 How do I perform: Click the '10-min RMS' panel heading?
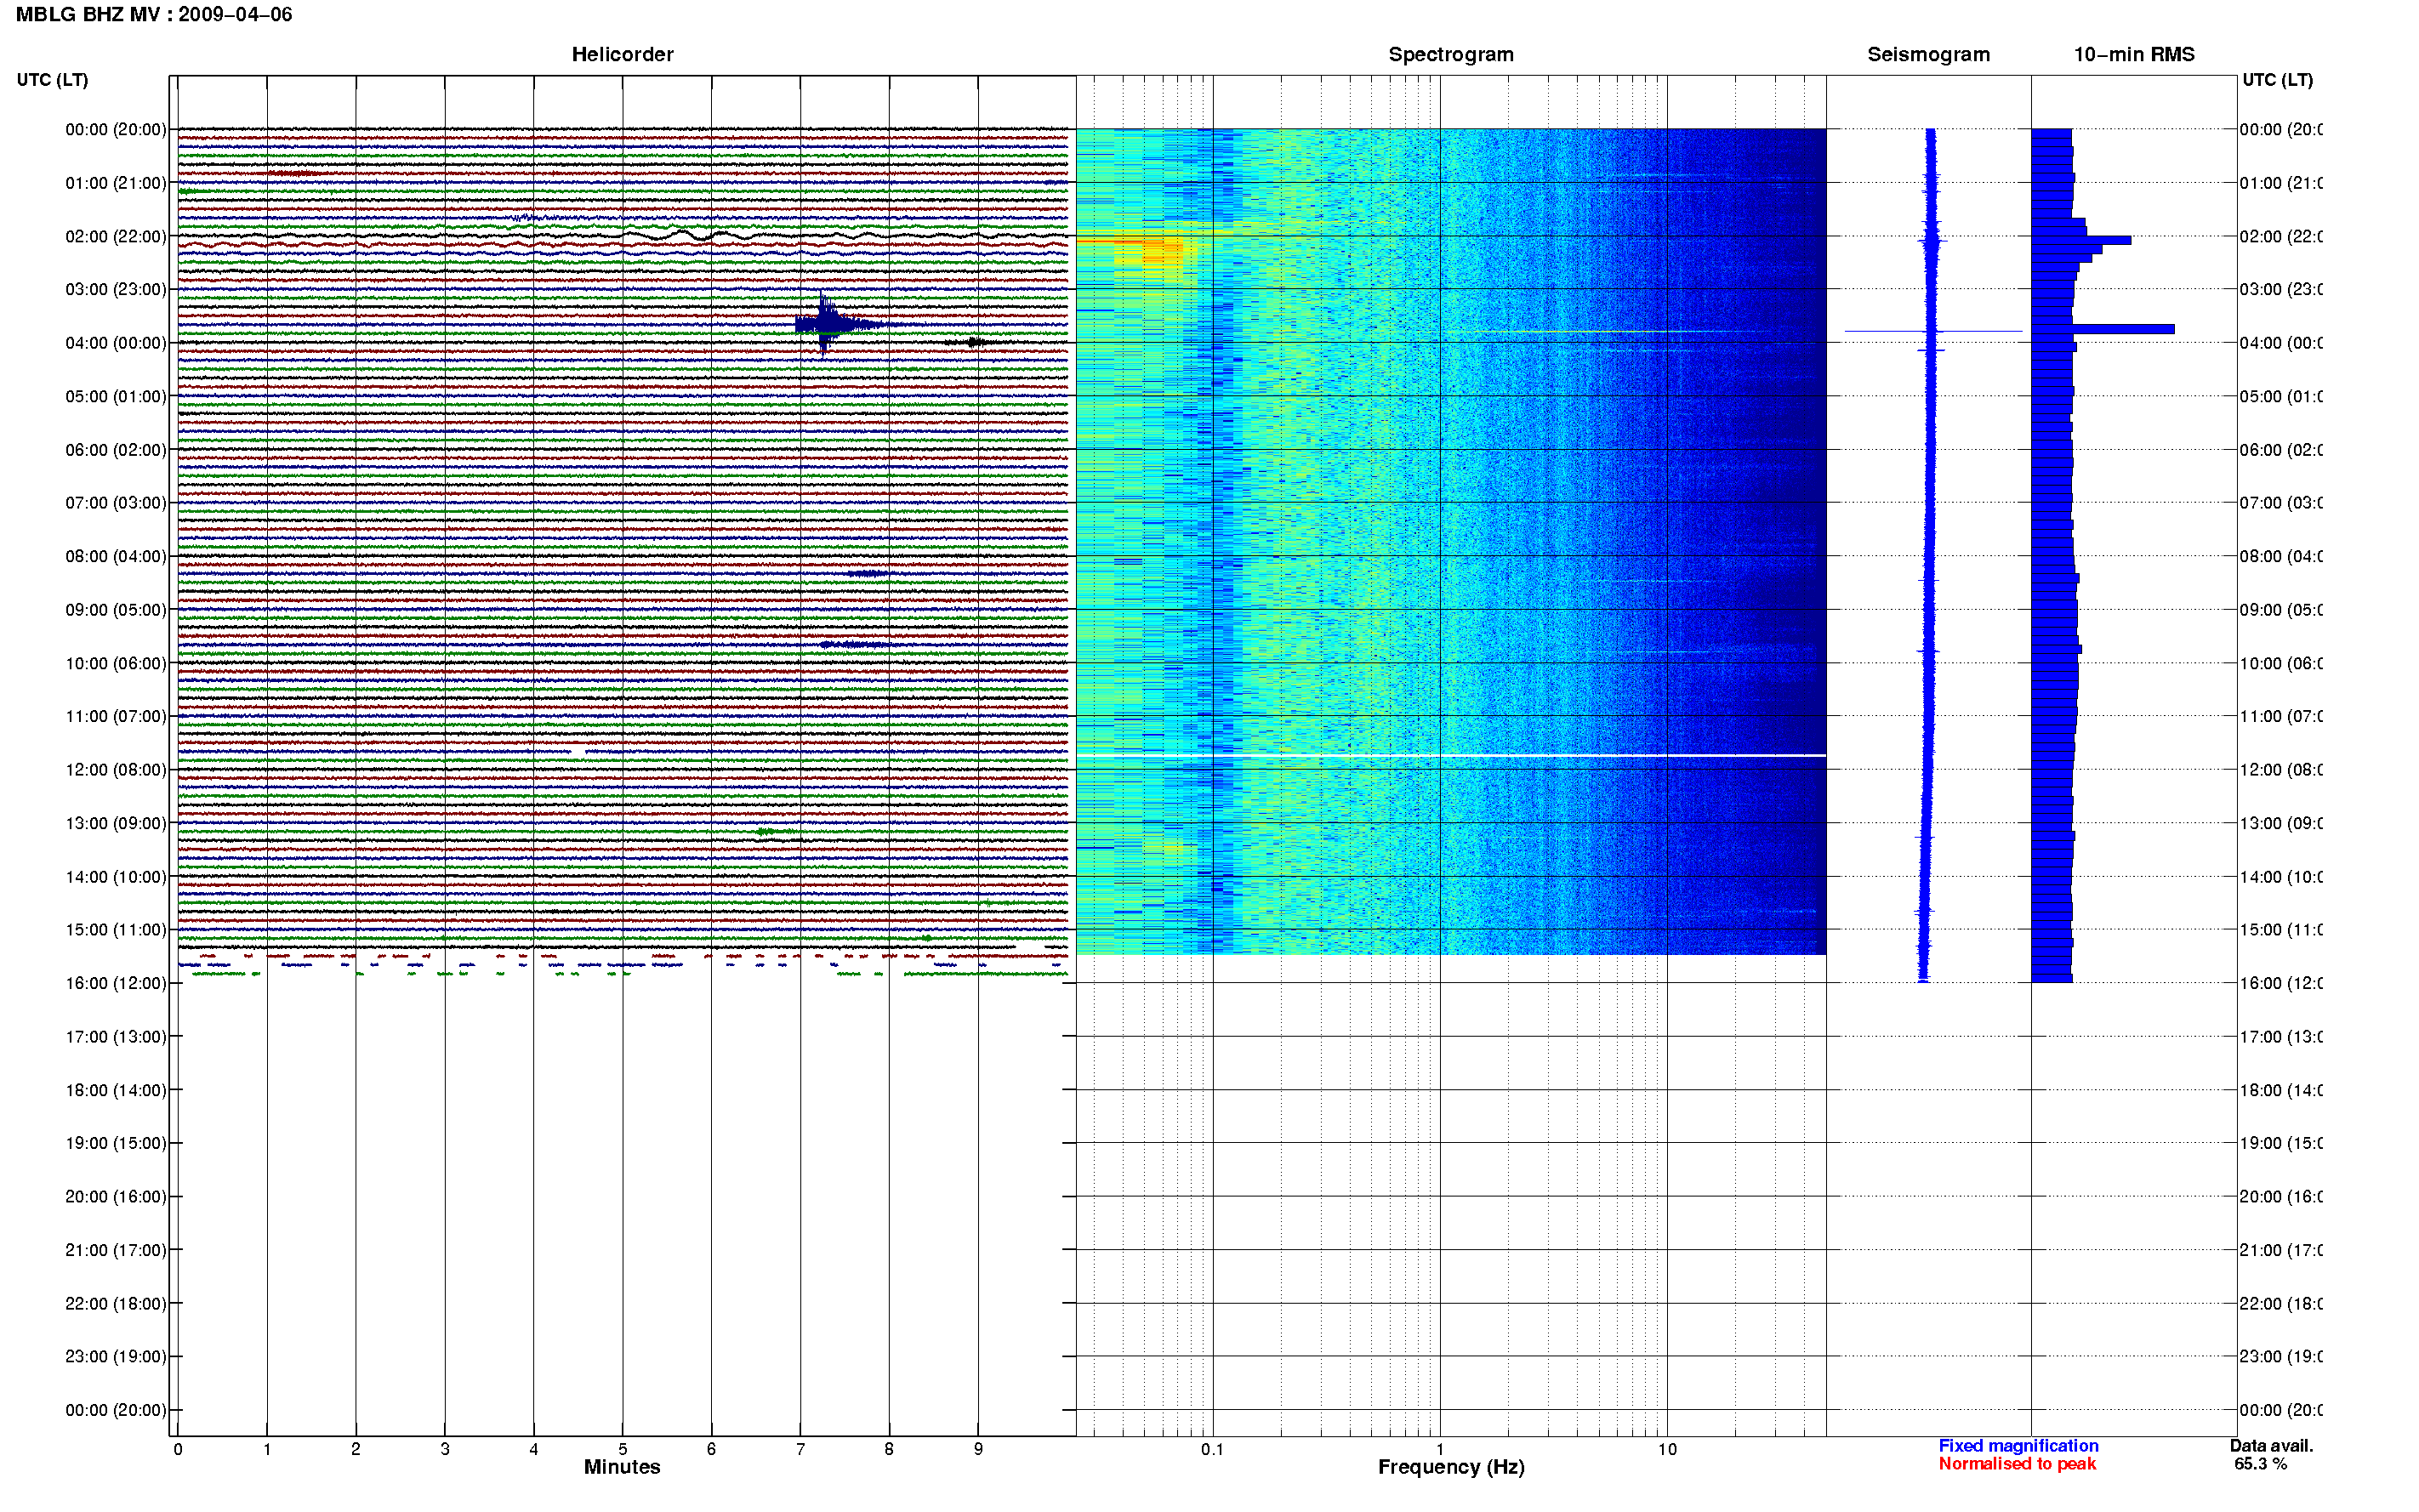2134,54
